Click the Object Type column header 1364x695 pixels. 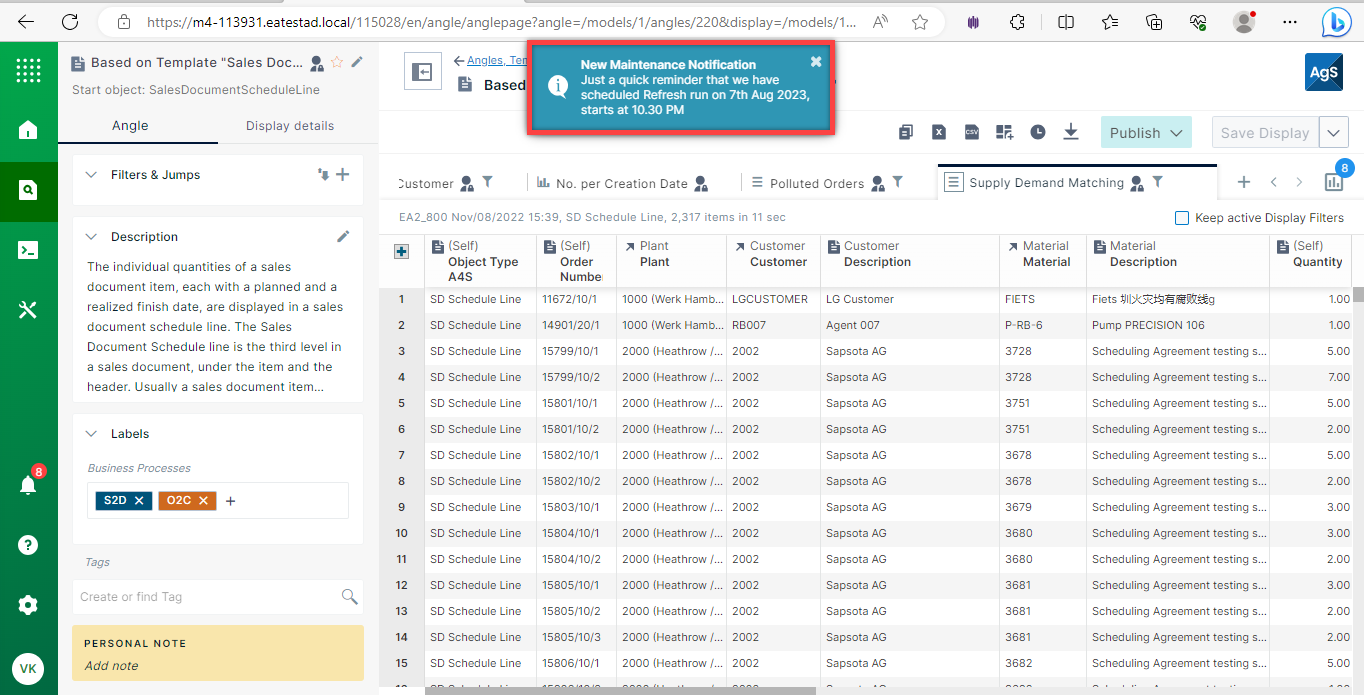(480, 262)
